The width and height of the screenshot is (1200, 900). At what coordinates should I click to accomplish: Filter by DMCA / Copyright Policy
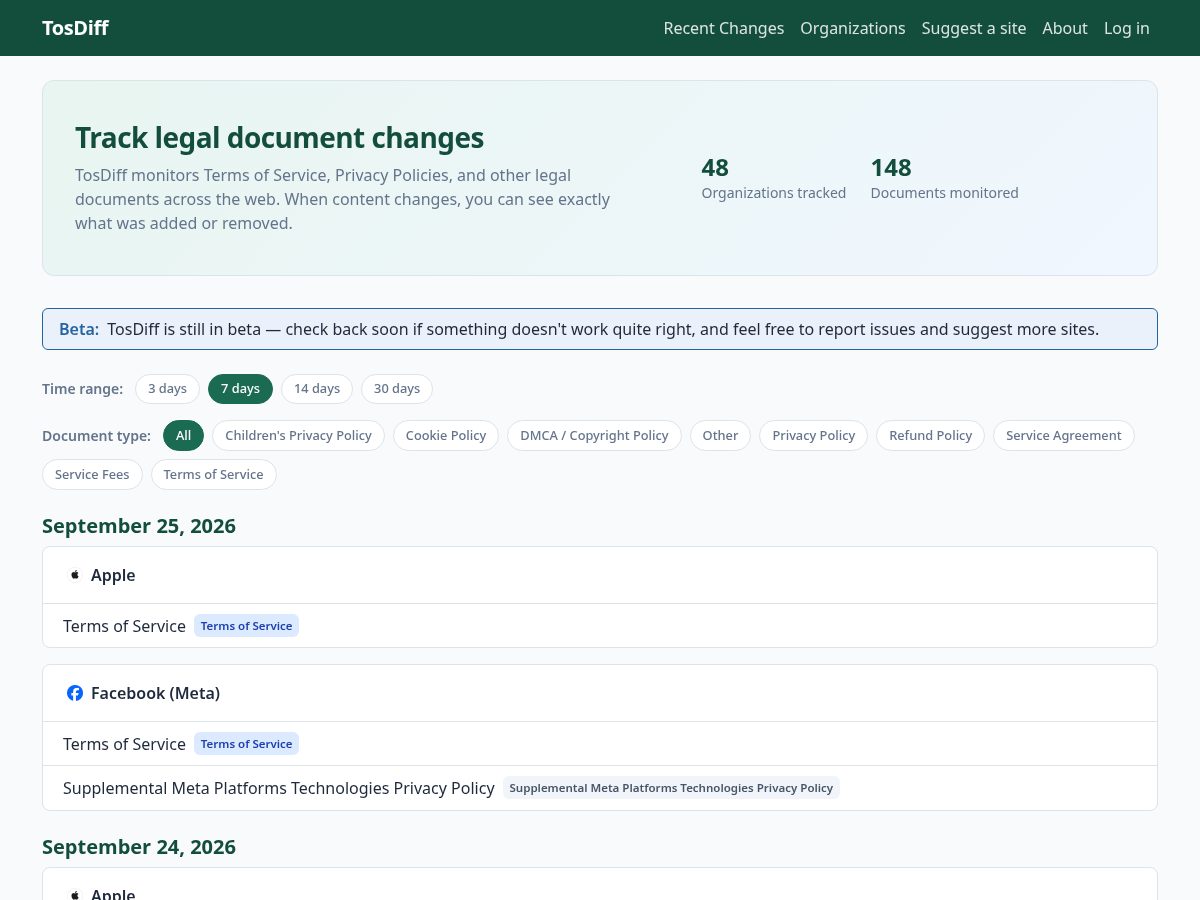(x=594, y=436)
